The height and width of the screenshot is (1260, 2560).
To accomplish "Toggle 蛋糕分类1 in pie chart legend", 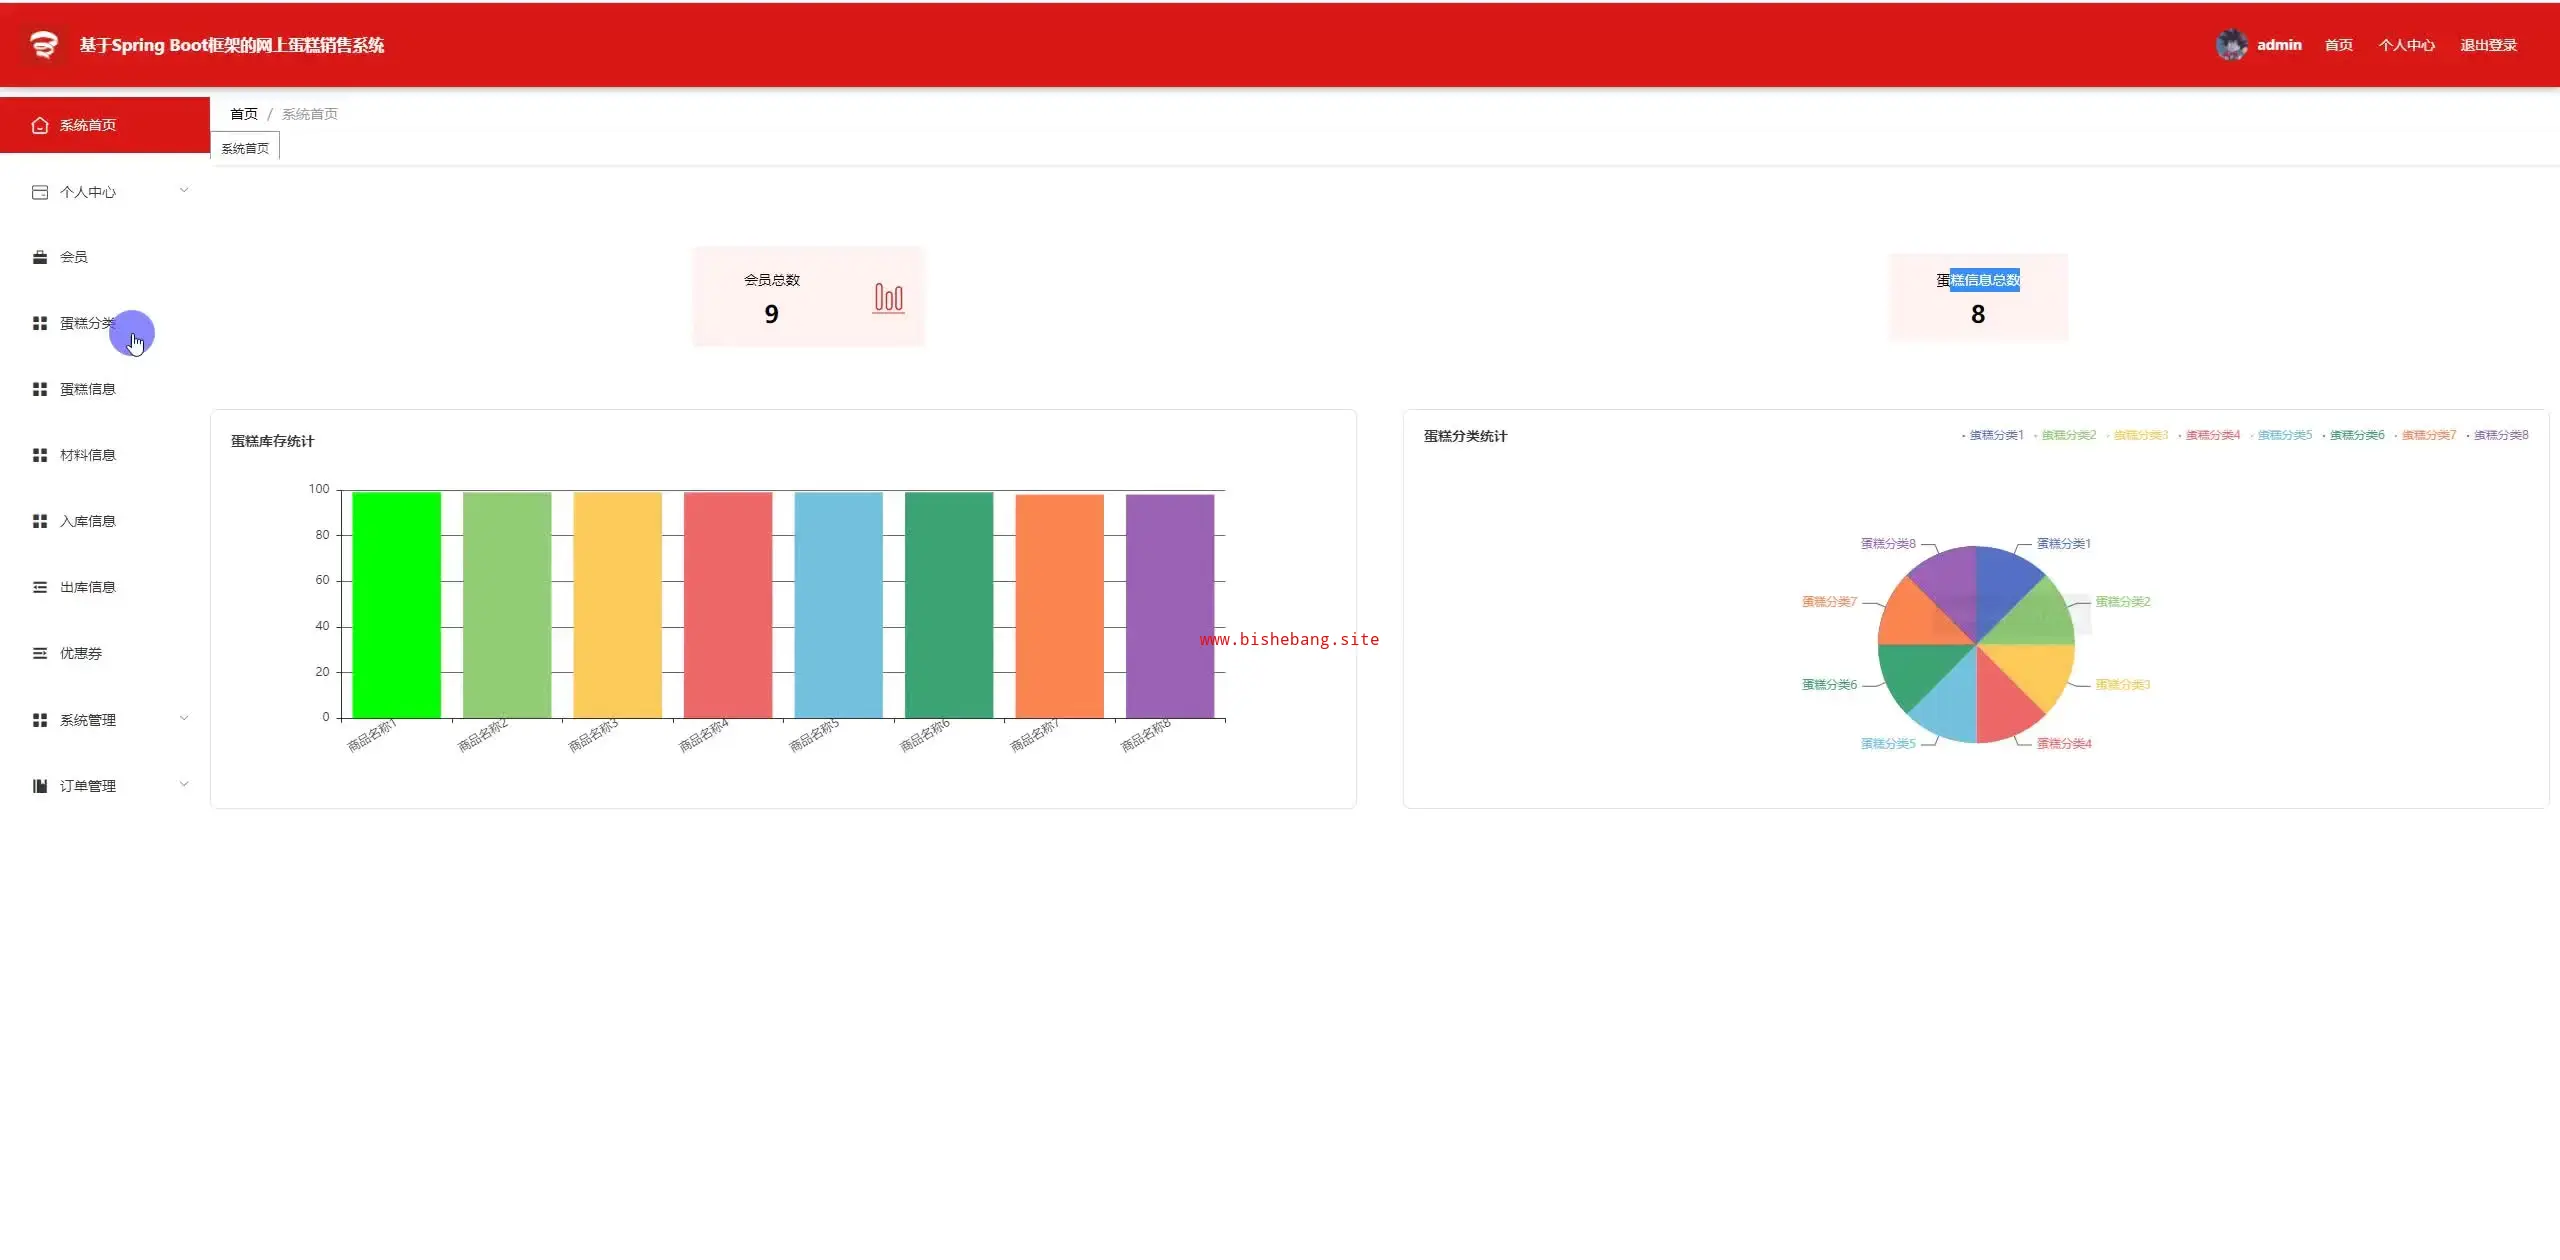I will [1995, 435].
